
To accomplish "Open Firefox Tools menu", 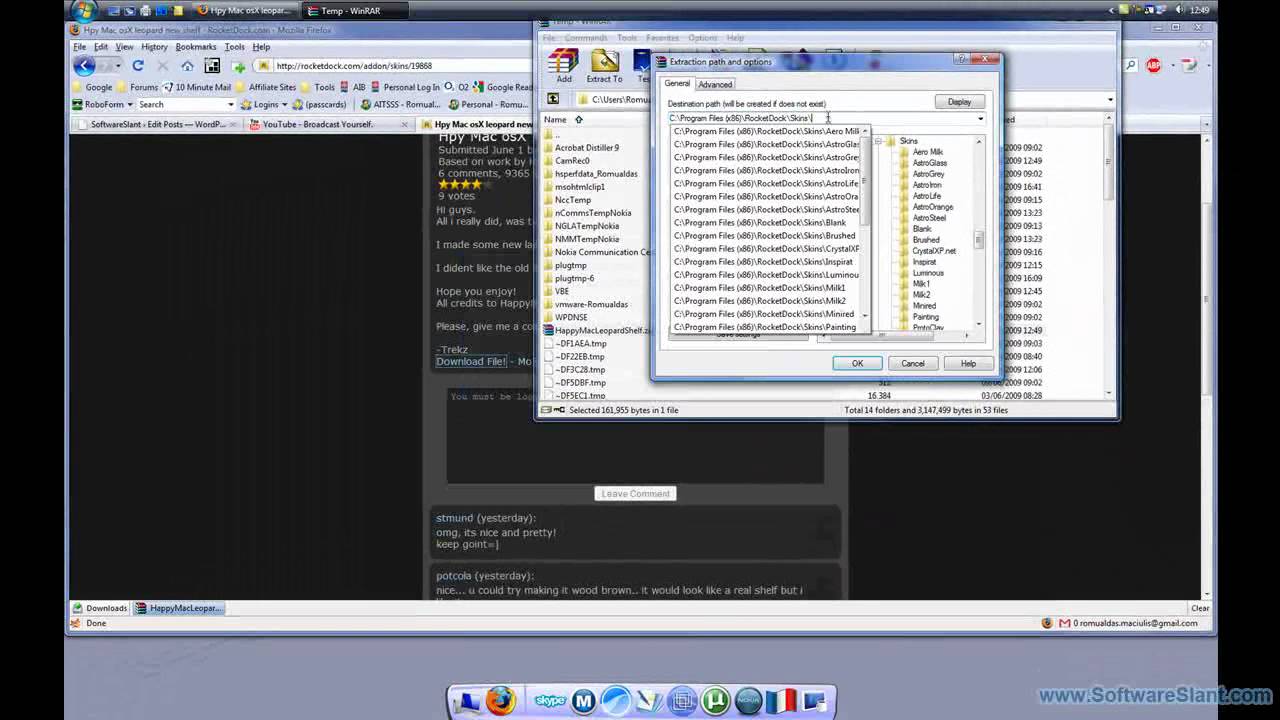I will coord(234,47).
